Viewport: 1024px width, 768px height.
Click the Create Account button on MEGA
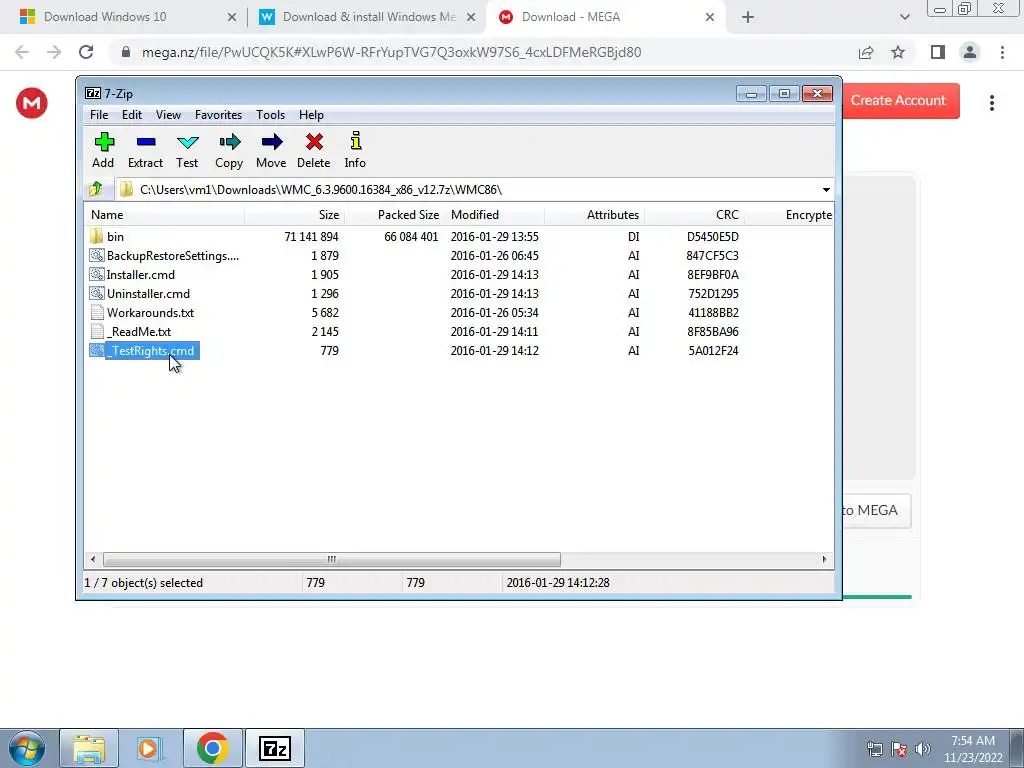(901, 101)
